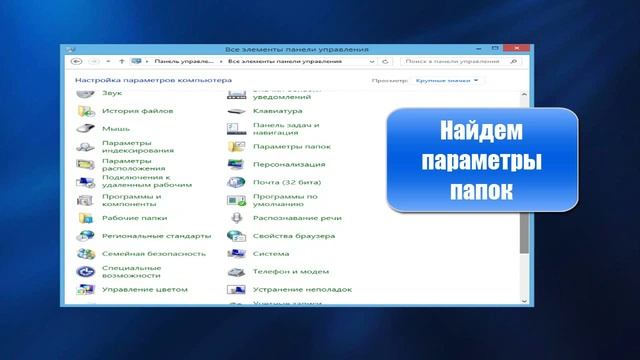Expand address bar history dropdown arrow
This screenshot has width=640, height=360.
pyautogui.click(x=372, y=62)
